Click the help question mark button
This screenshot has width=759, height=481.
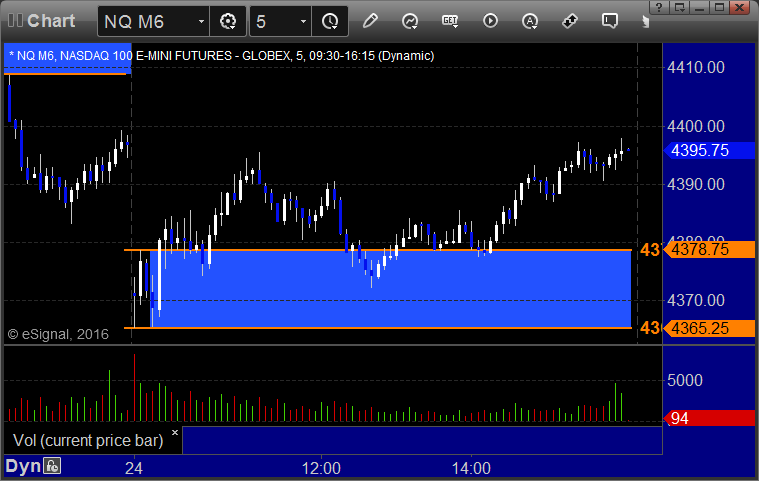pyautogui.click(x=659, y=7)
